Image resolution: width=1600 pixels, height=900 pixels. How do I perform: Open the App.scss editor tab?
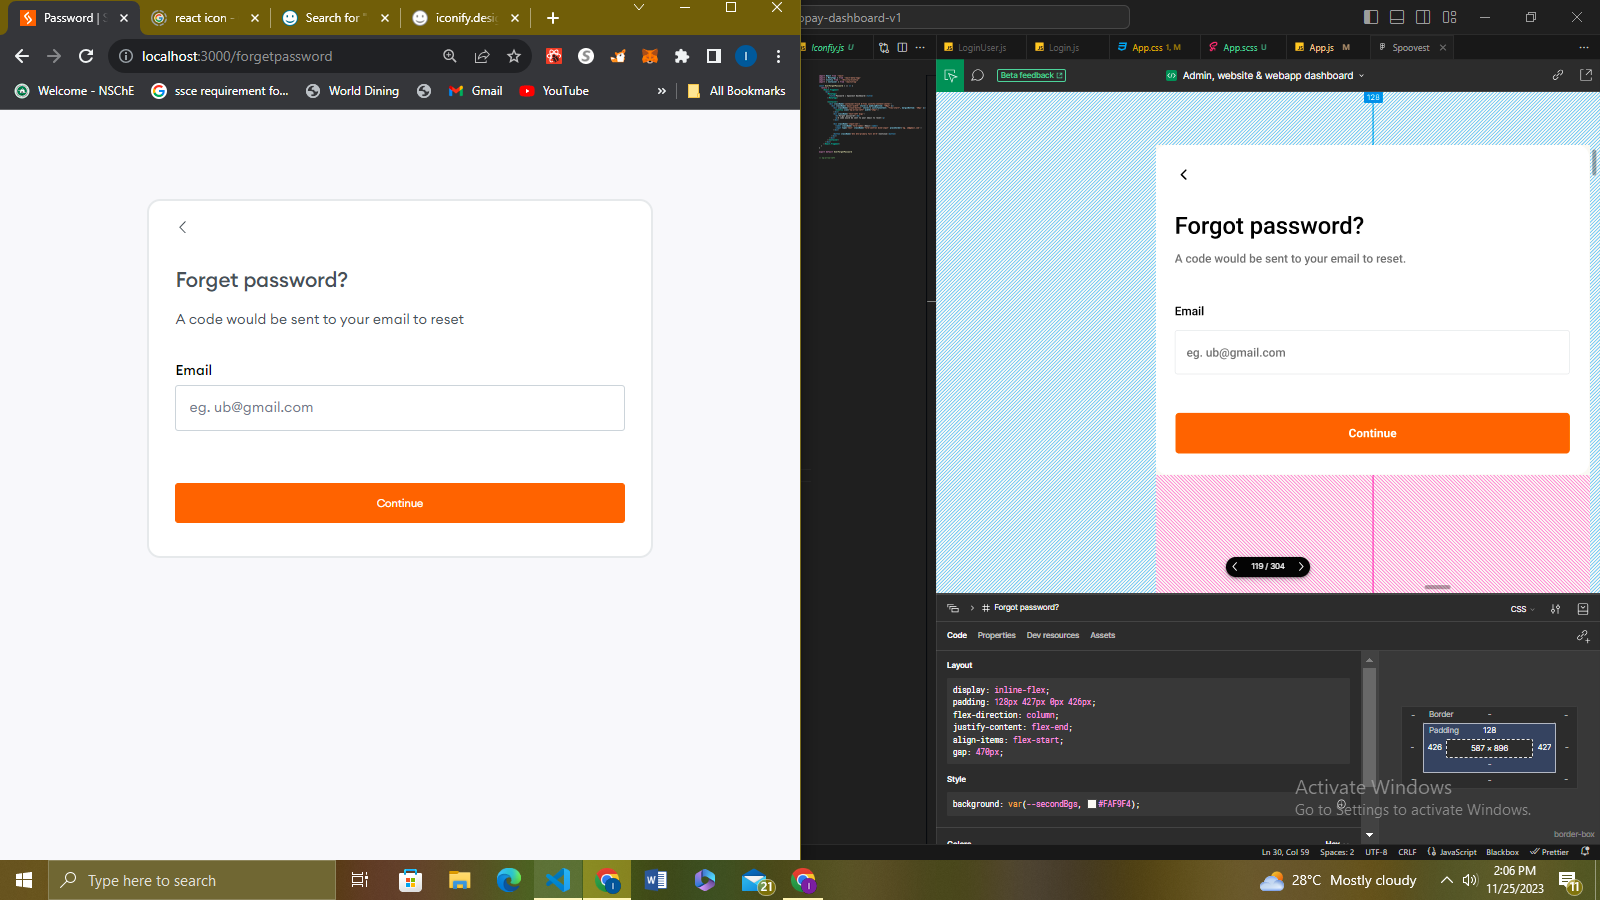[1238, 48]
